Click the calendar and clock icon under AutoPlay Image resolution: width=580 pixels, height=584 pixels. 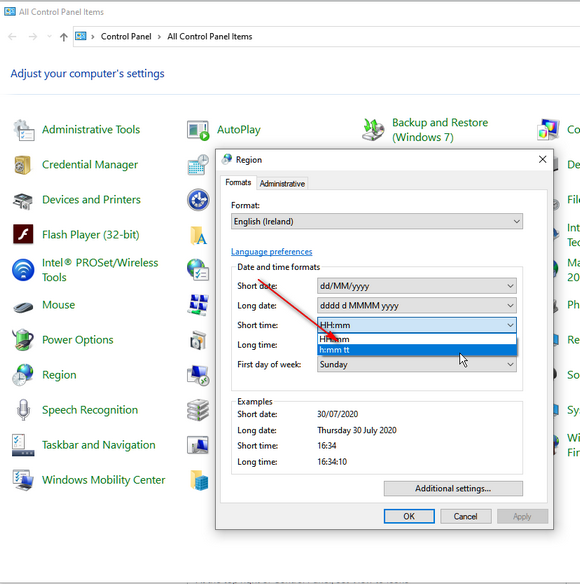pos(198,165)
